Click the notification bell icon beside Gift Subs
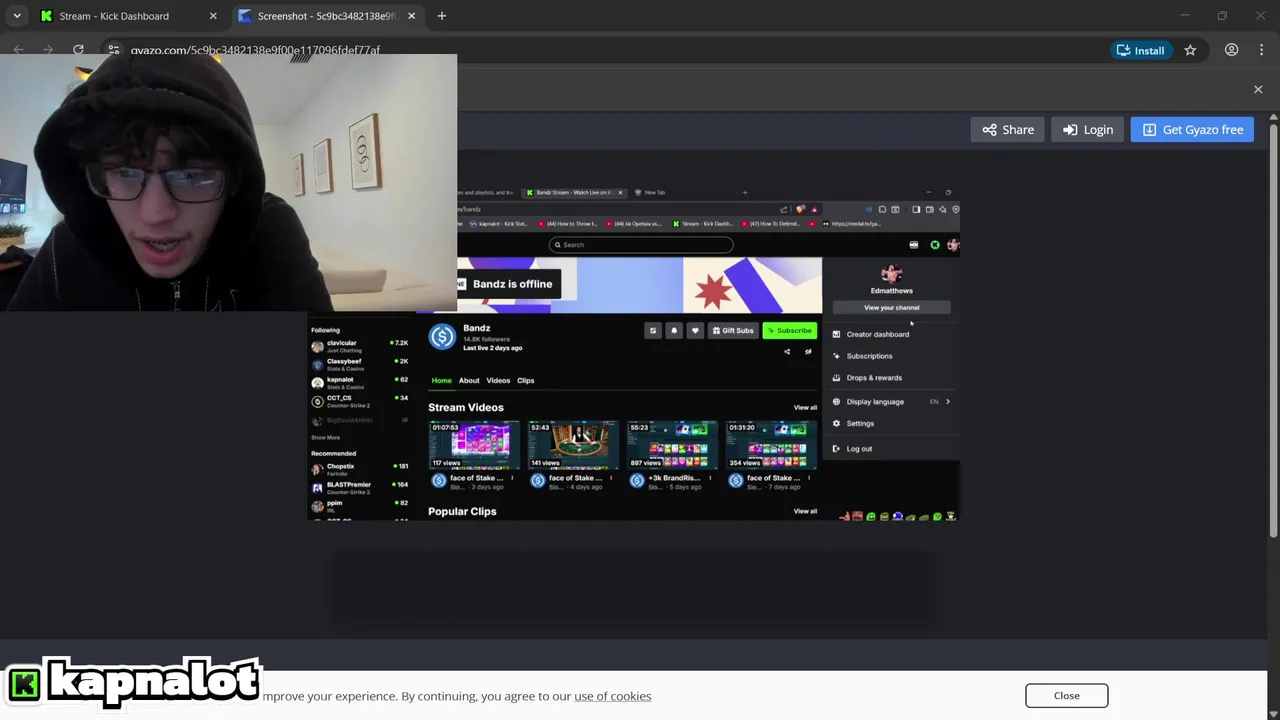Image resolution: width=1280 pixels, height=720 pixels. point(674,331)
